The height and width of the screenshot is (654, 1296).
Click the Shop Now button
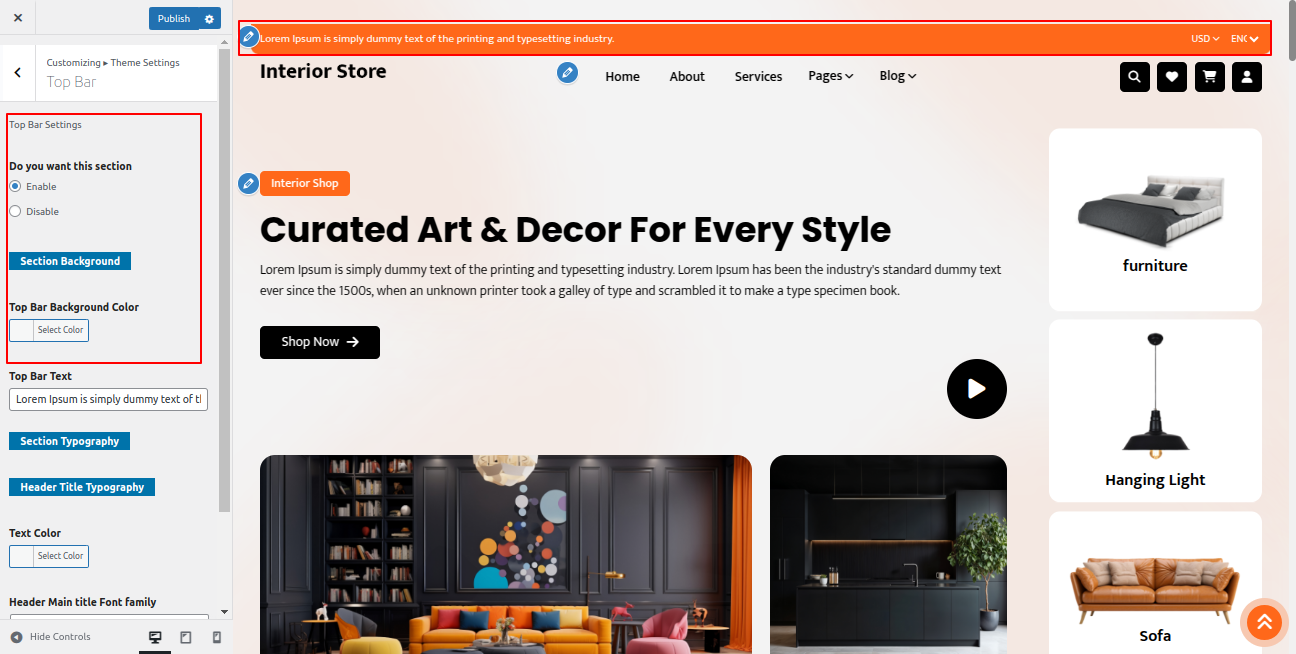(x=320, y=342)
